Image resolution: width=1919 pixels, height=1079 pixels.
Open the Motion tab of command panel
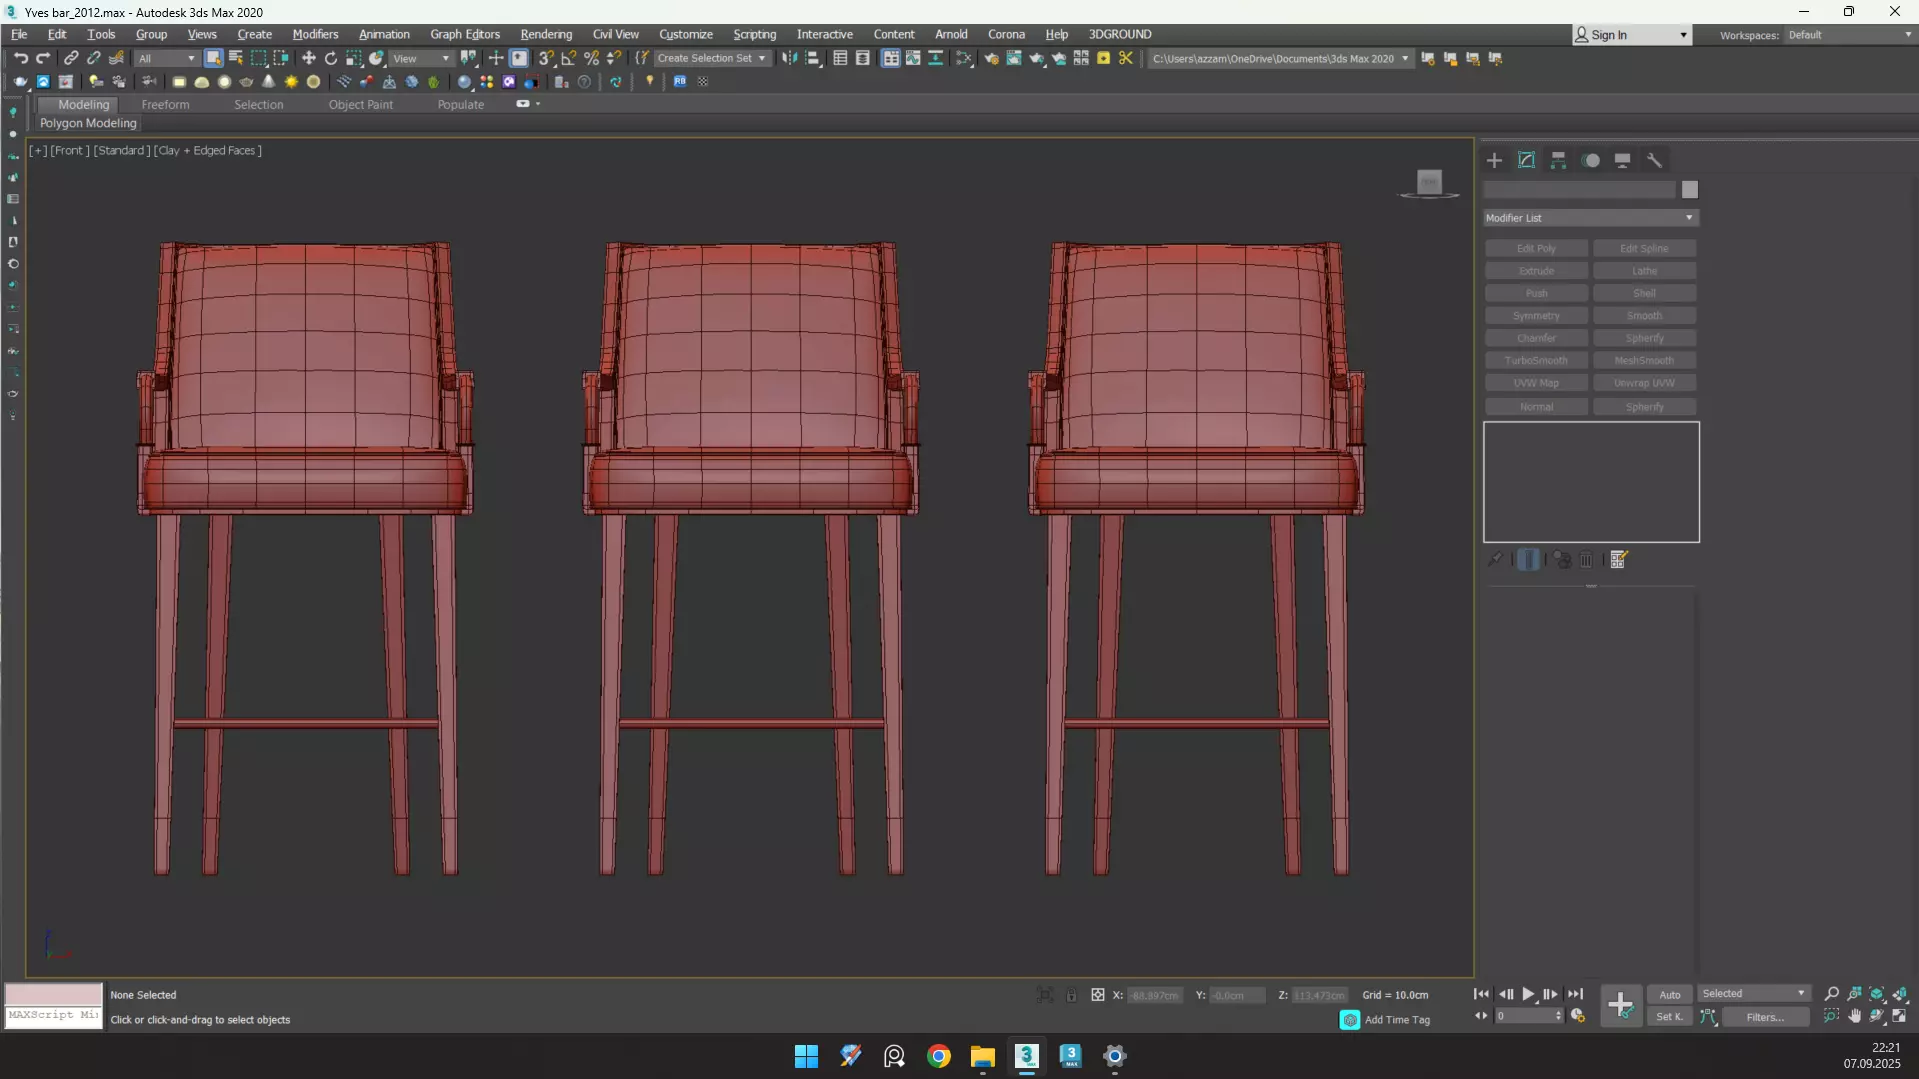(1591, 160)
